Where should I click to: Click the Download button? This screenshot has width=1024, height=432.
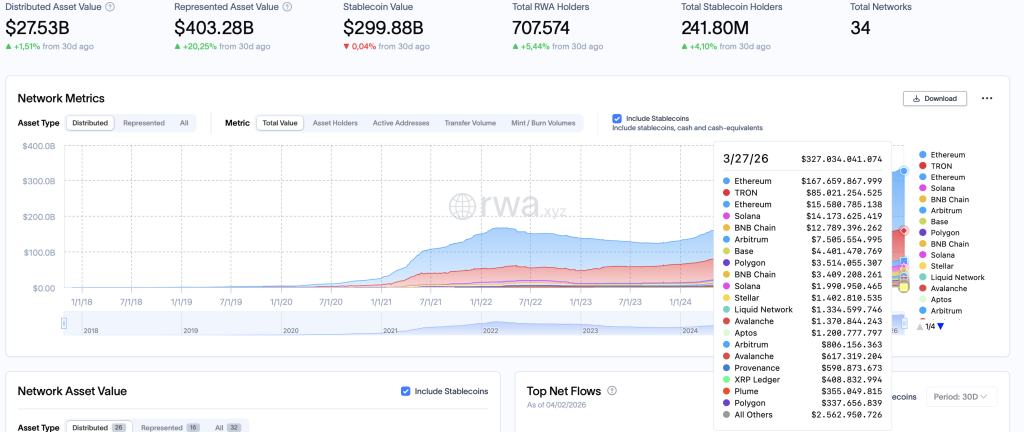[x=935, y=99]
